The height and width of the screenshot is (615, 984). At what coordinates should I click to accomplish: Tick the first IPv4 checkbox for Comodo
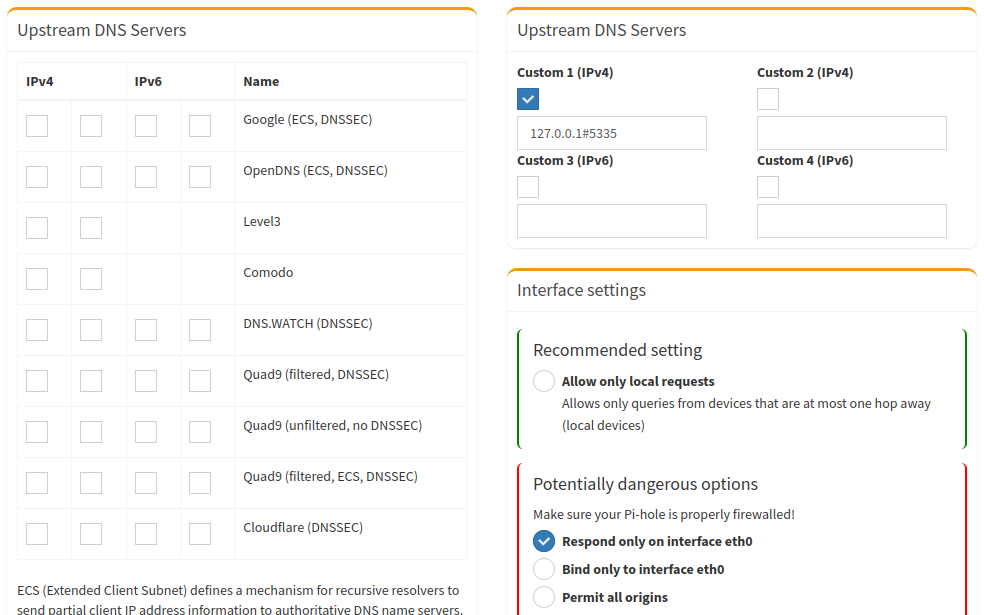pyautogui.click(x=37, y=279)
